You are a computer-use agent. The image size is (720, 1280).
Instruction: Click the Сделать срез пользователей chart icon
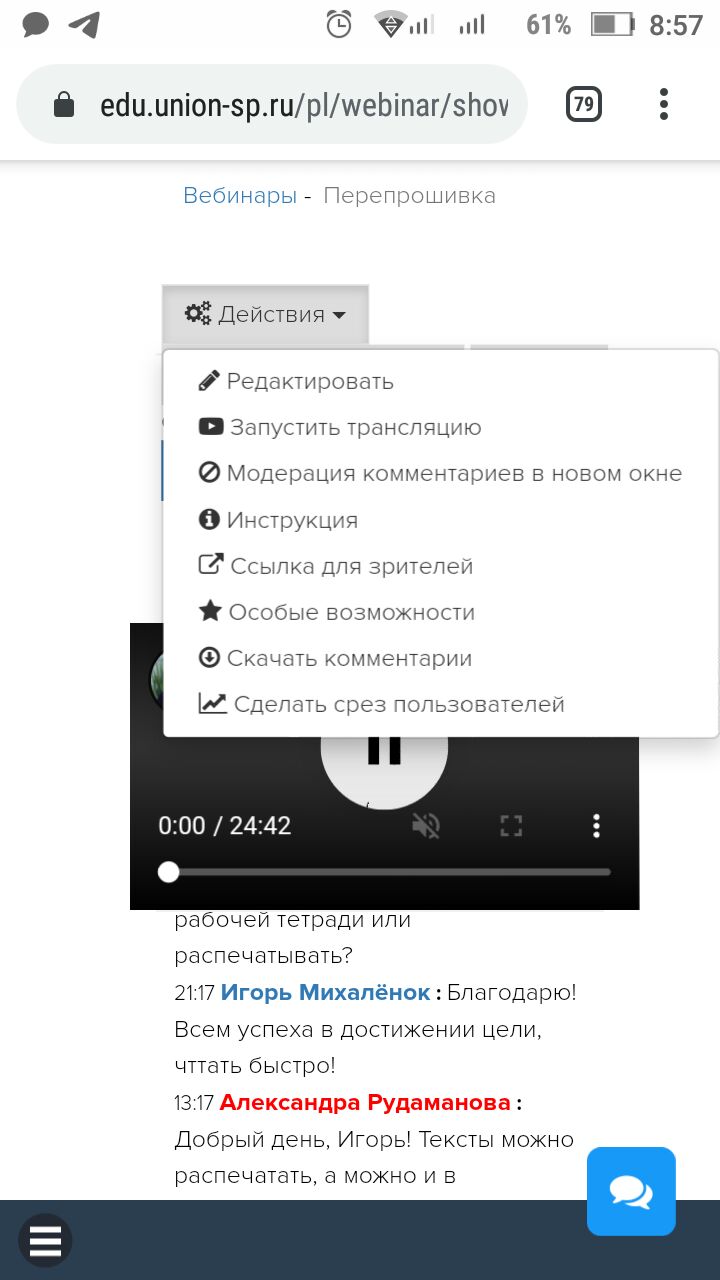[x=212, y=704]
